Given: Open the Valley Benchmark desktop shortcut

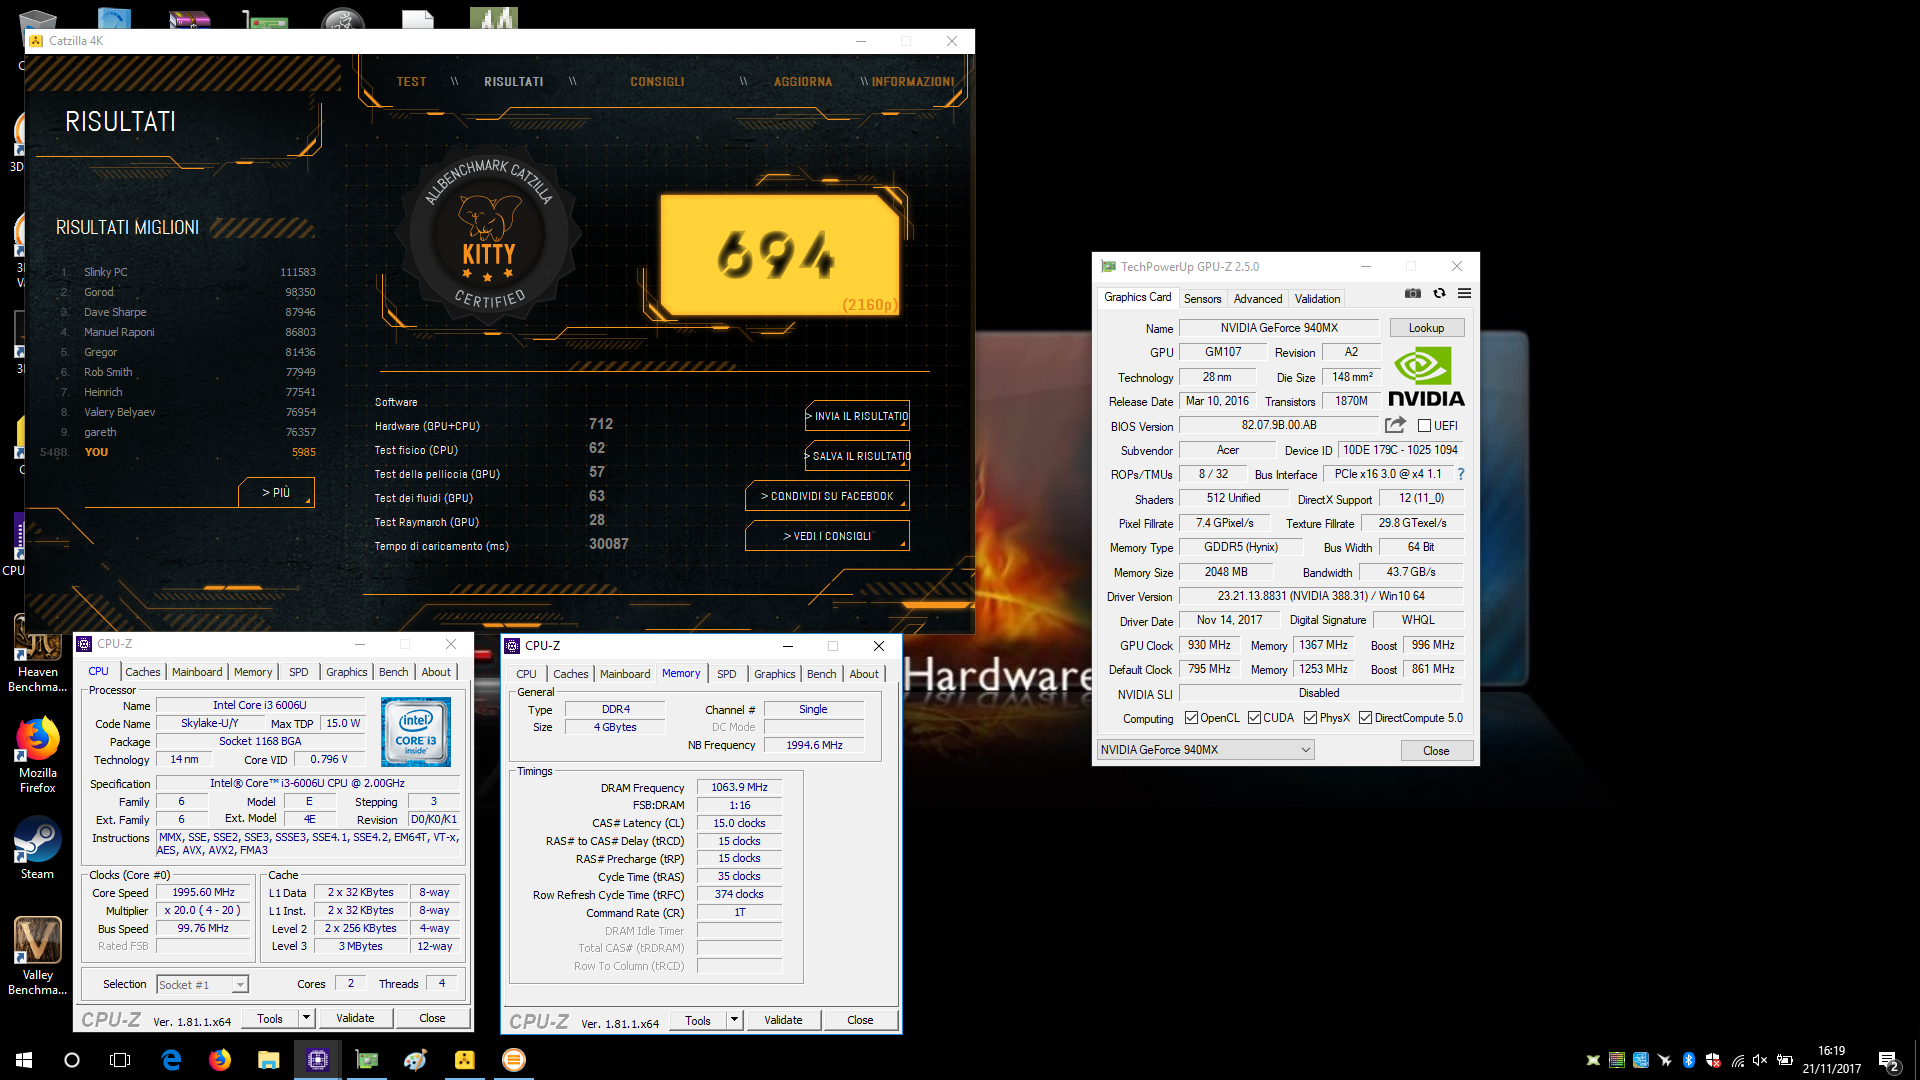Looking at the screenshot, I should tap(37, 956).
